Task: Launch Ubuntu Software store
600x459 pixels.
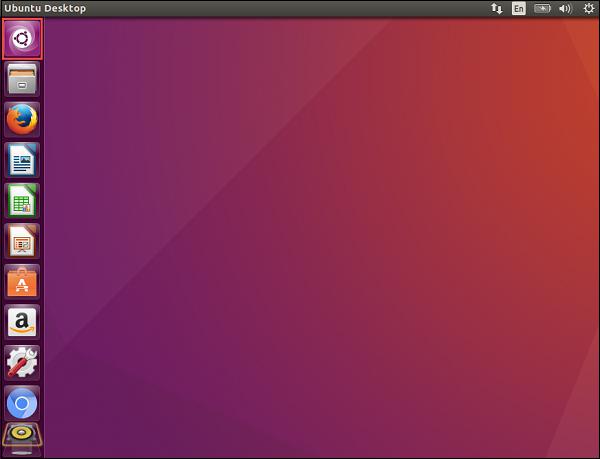Action: [22, 282]
